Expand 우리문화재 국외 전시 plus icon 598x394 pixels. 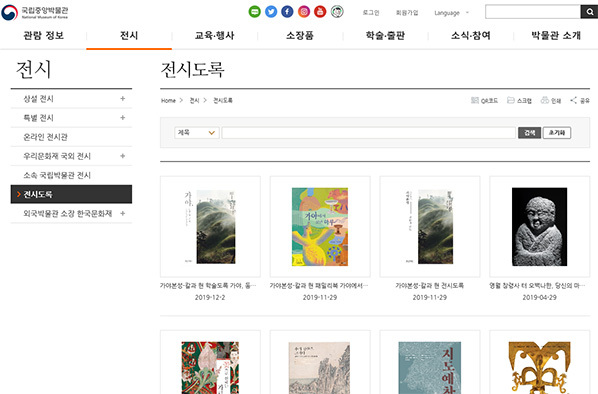click(x=122, y=156)
